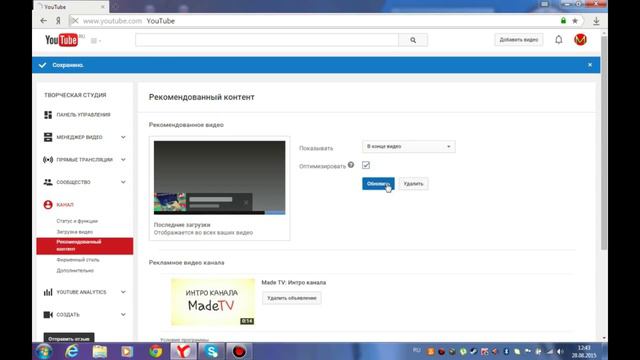Click the Made TV: Интро канала title
The height and width of the screenshot is (360, 640).
[293, 282]
